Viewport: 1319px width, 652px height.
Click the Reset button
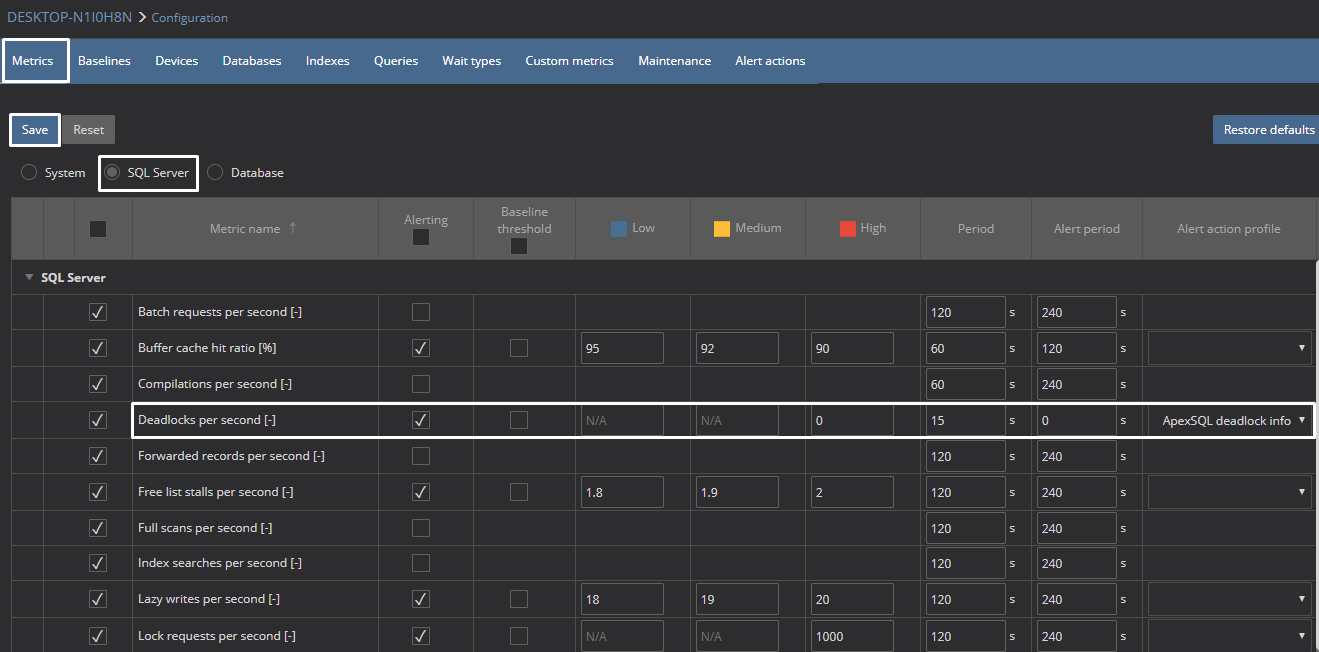89,130
